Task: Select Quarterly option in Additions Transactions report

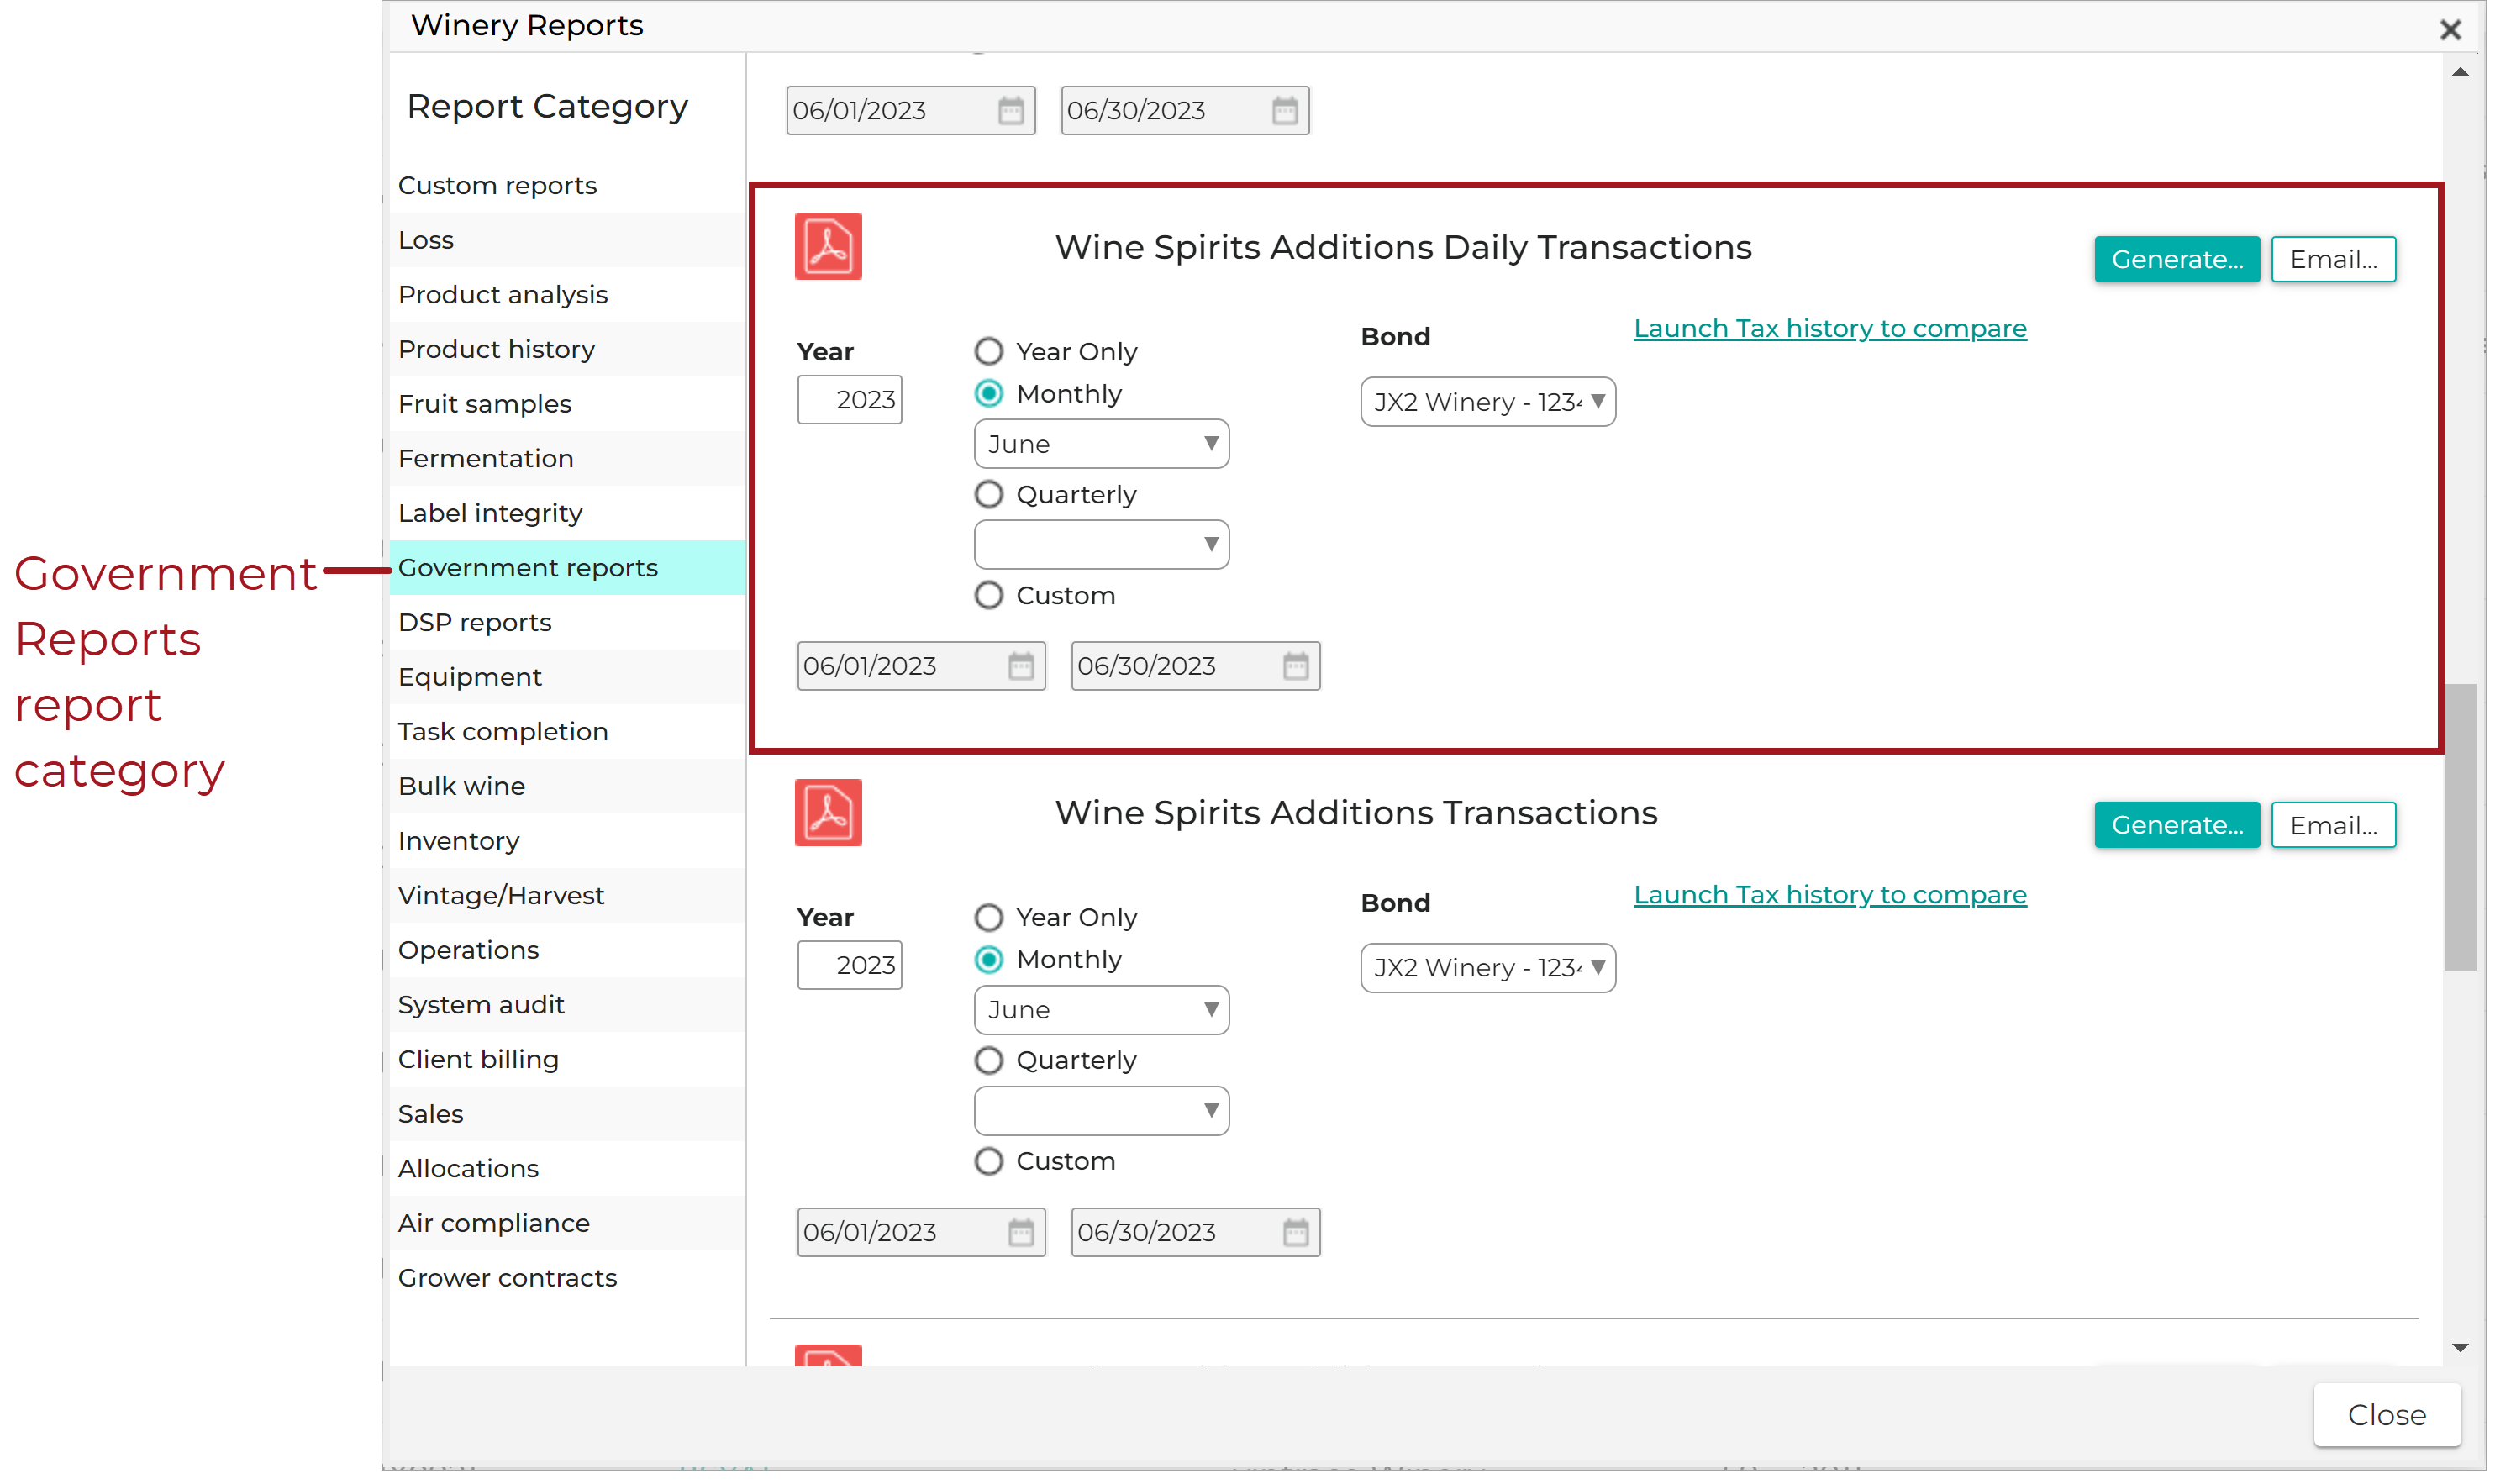Action: point(989,1060)
